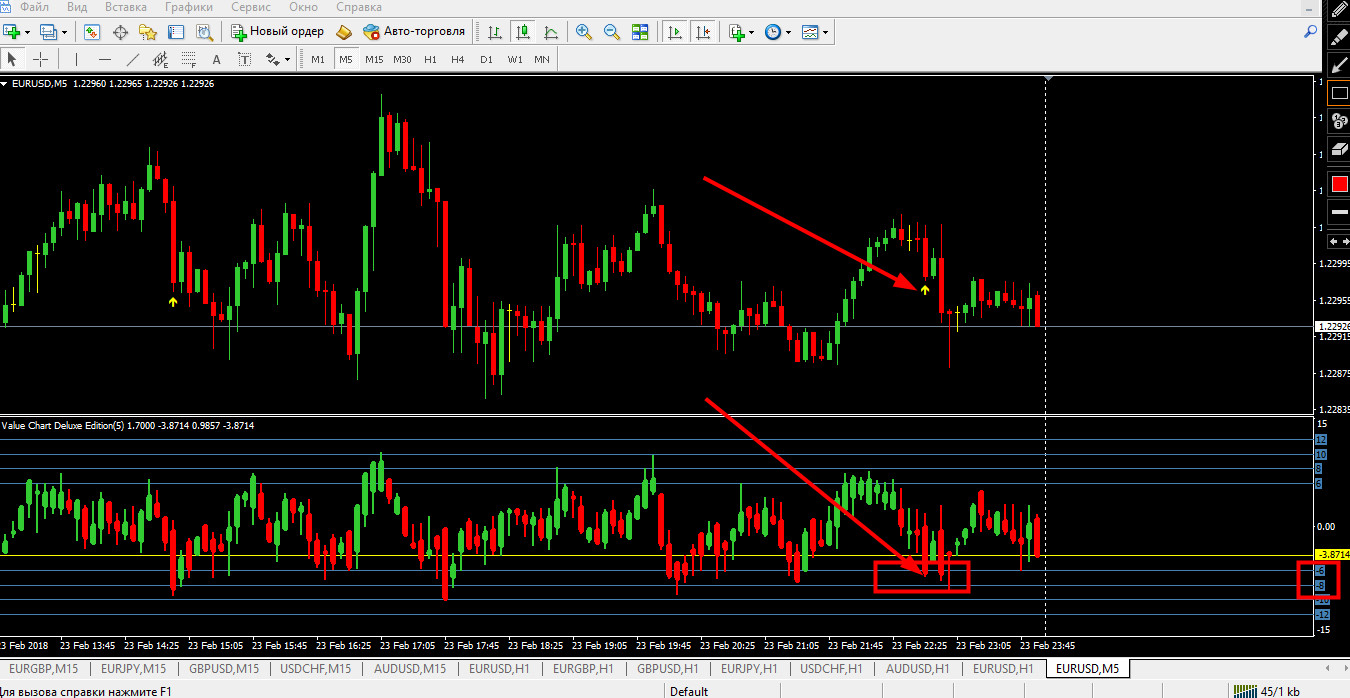Toggle chart auto scroll
The image size is (1350, 698).
(675, 32)
